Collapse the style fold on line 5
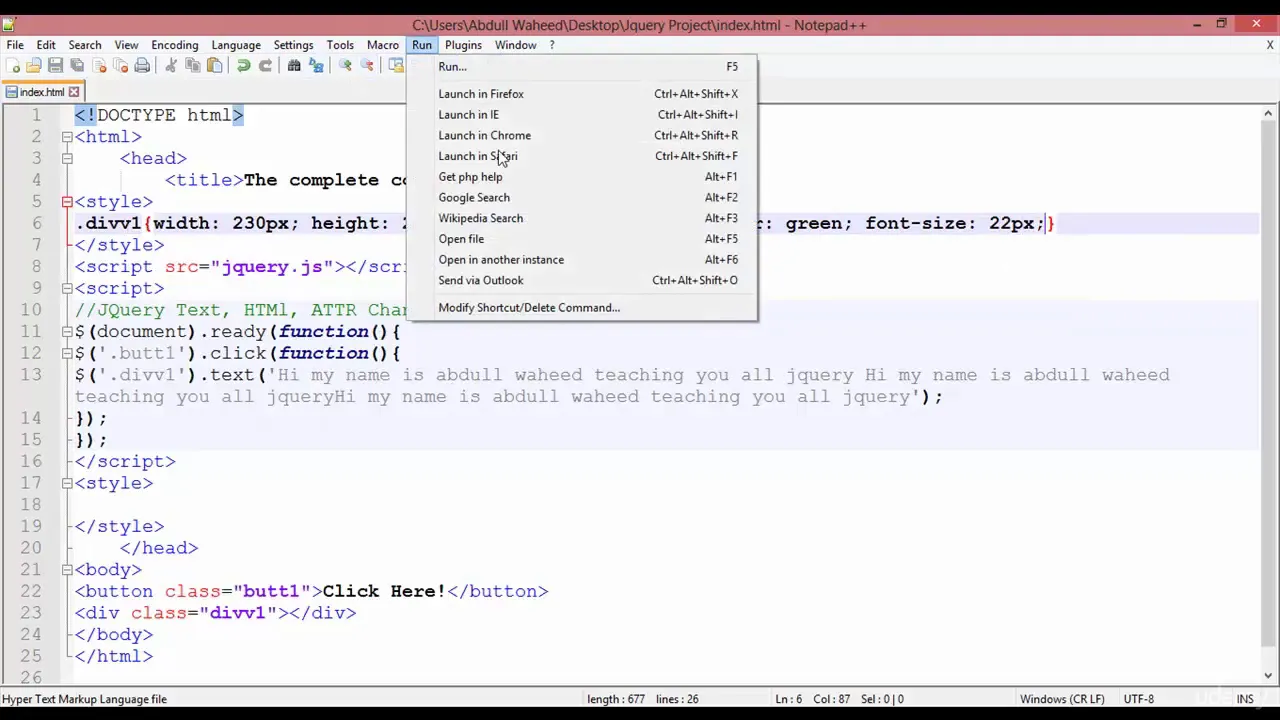This screenshot has width=1280, height=720. 67,202
